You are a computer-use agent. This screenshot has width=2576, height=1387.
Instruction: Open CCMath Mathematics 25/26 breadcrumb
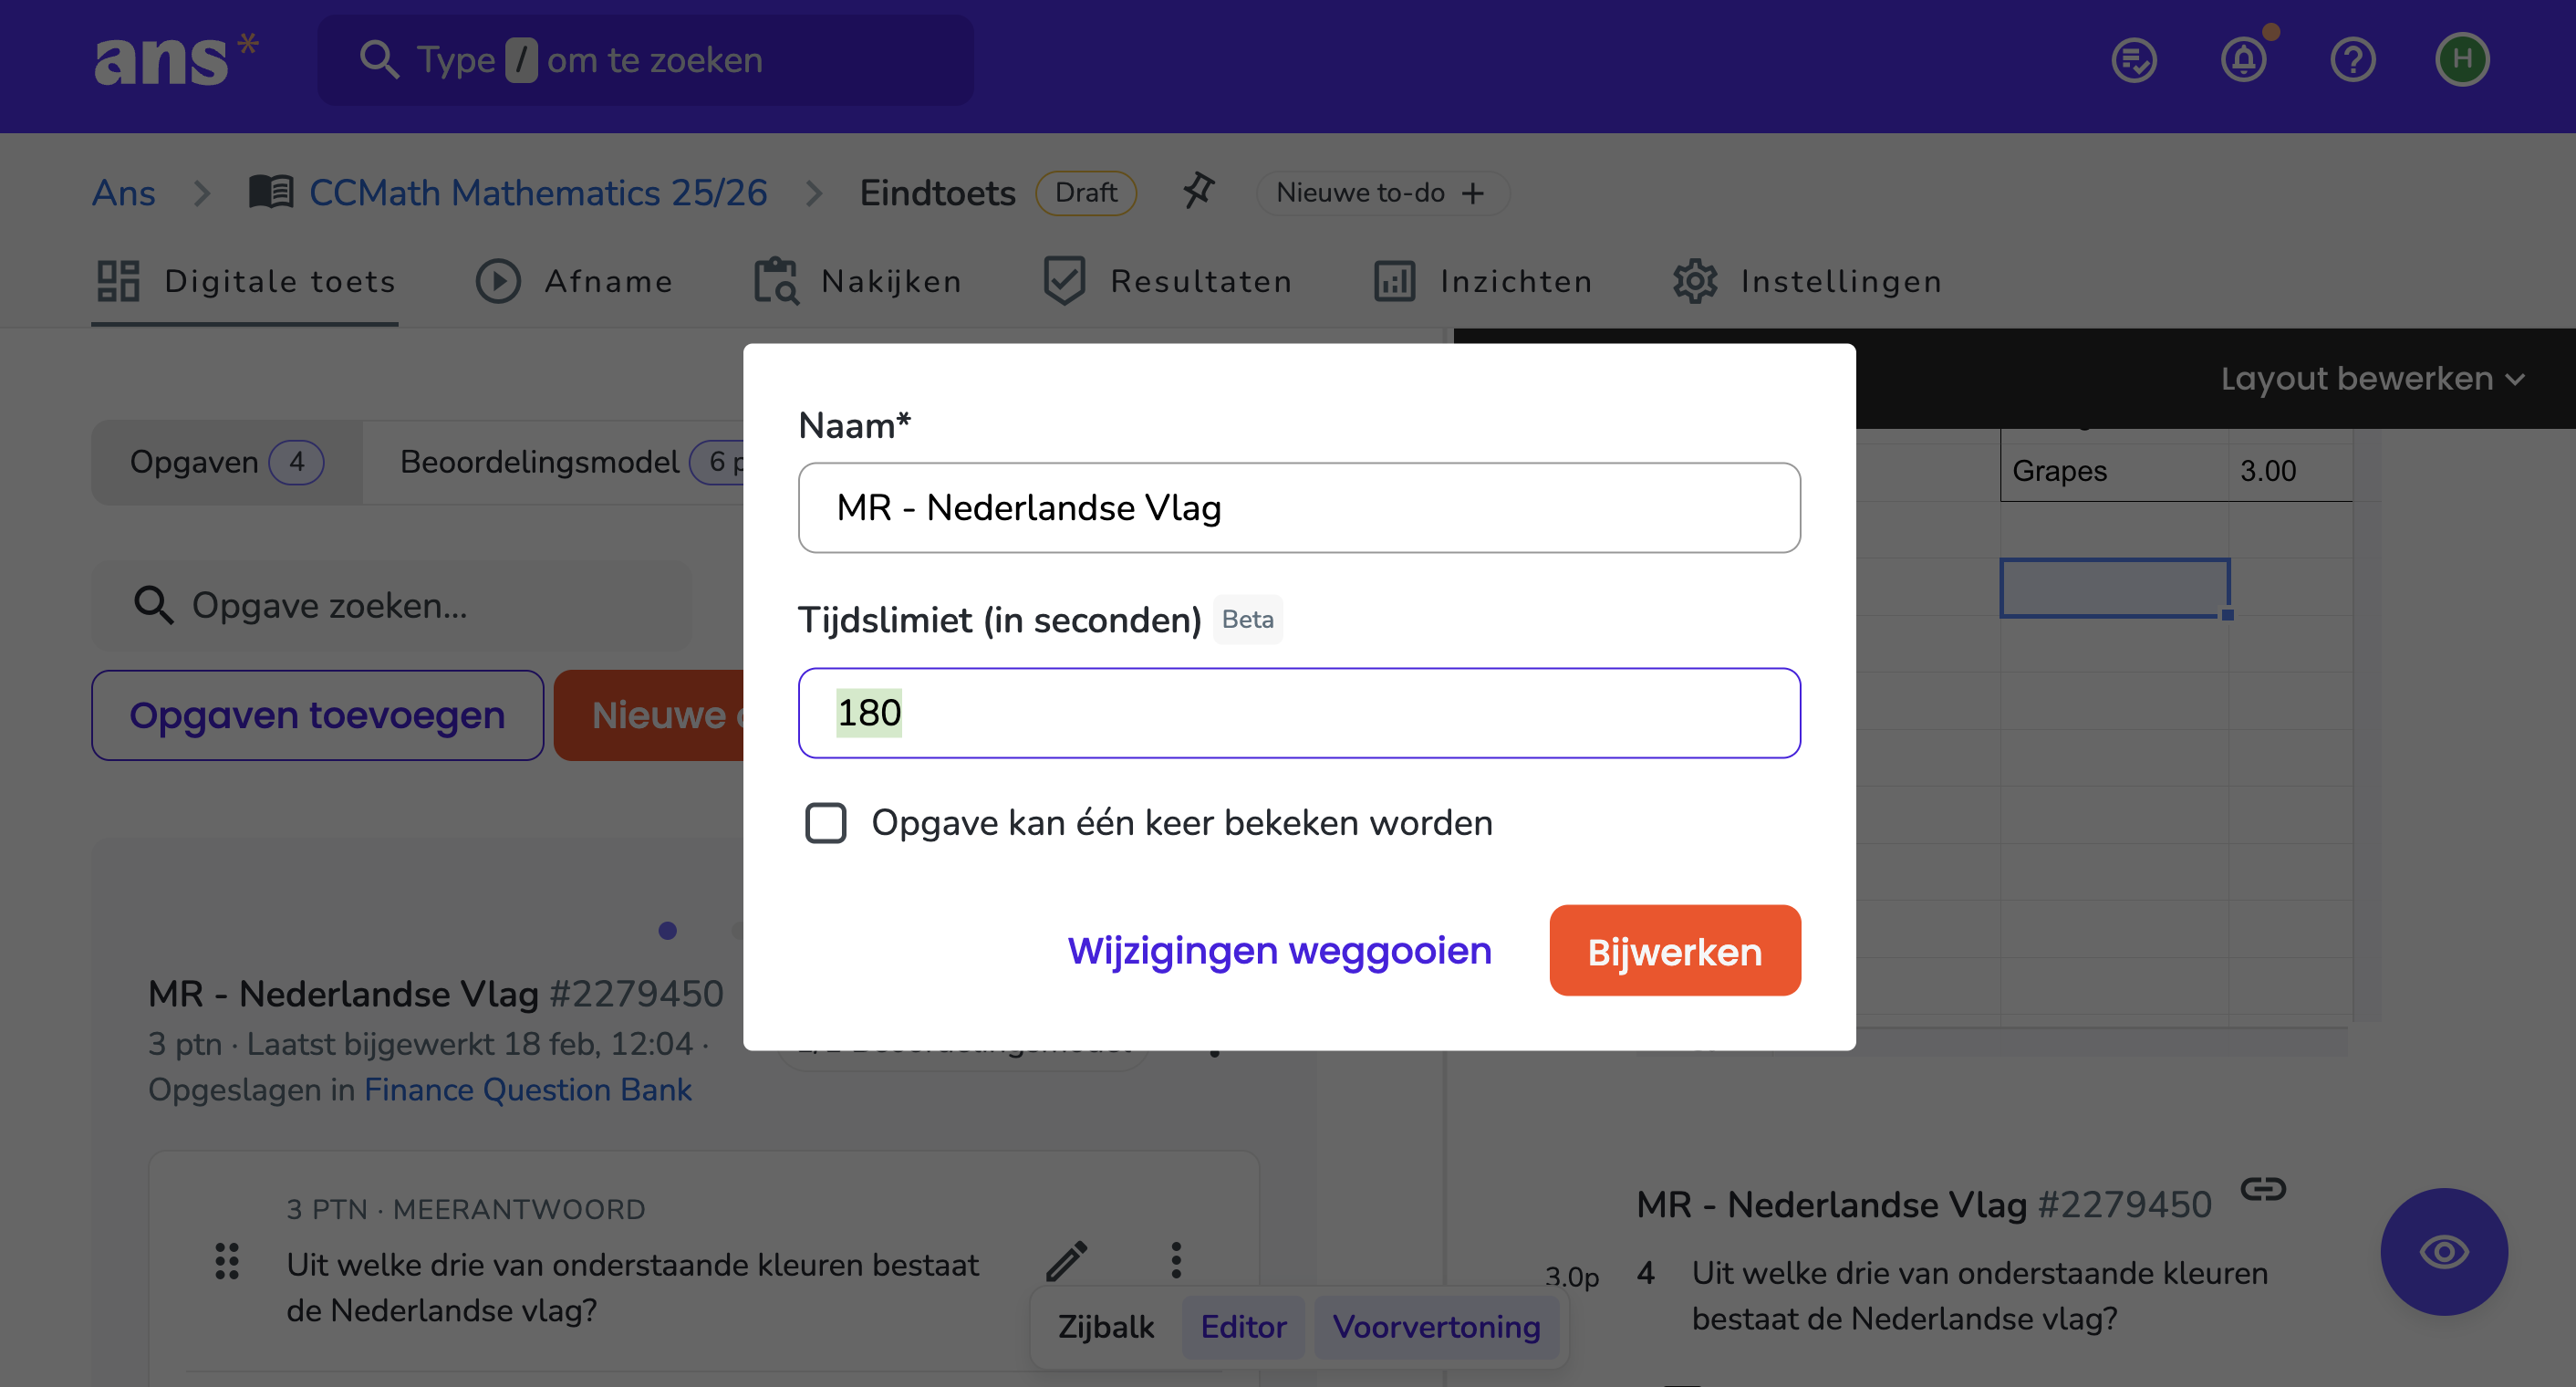tap(537, 192)
